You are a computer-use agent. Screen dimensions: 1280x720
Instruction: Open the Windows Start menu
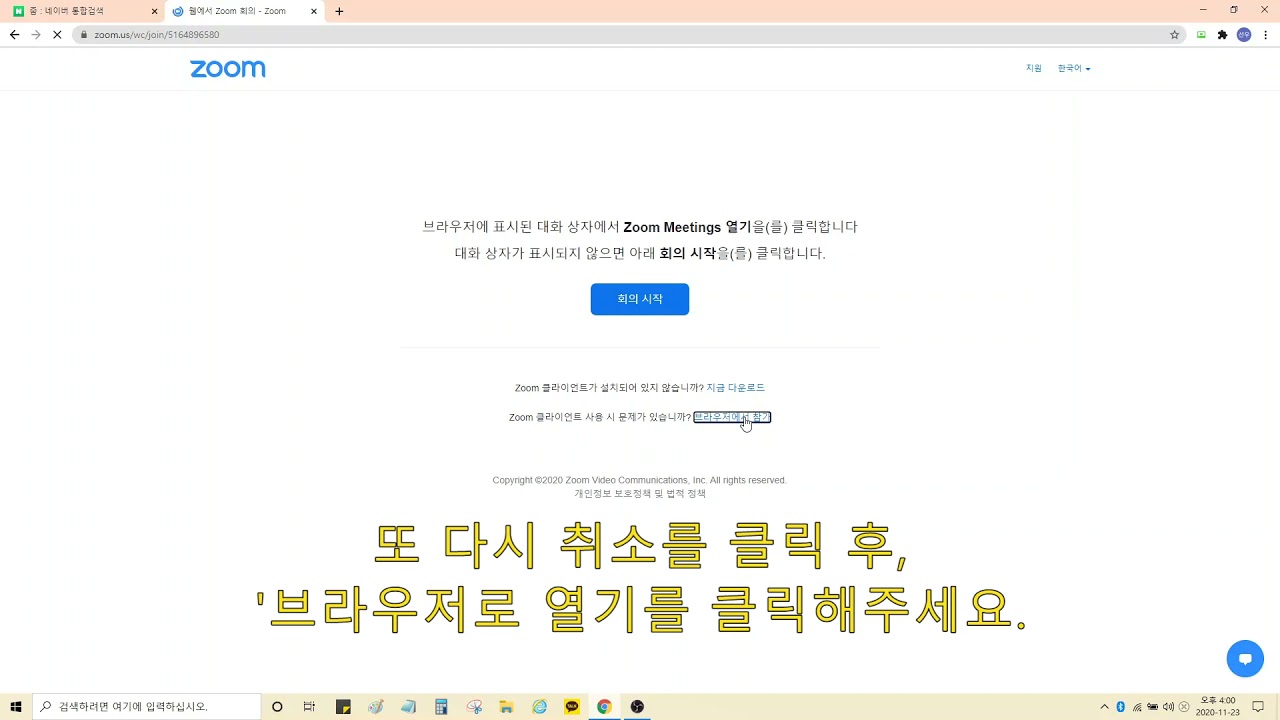(16, 707)
